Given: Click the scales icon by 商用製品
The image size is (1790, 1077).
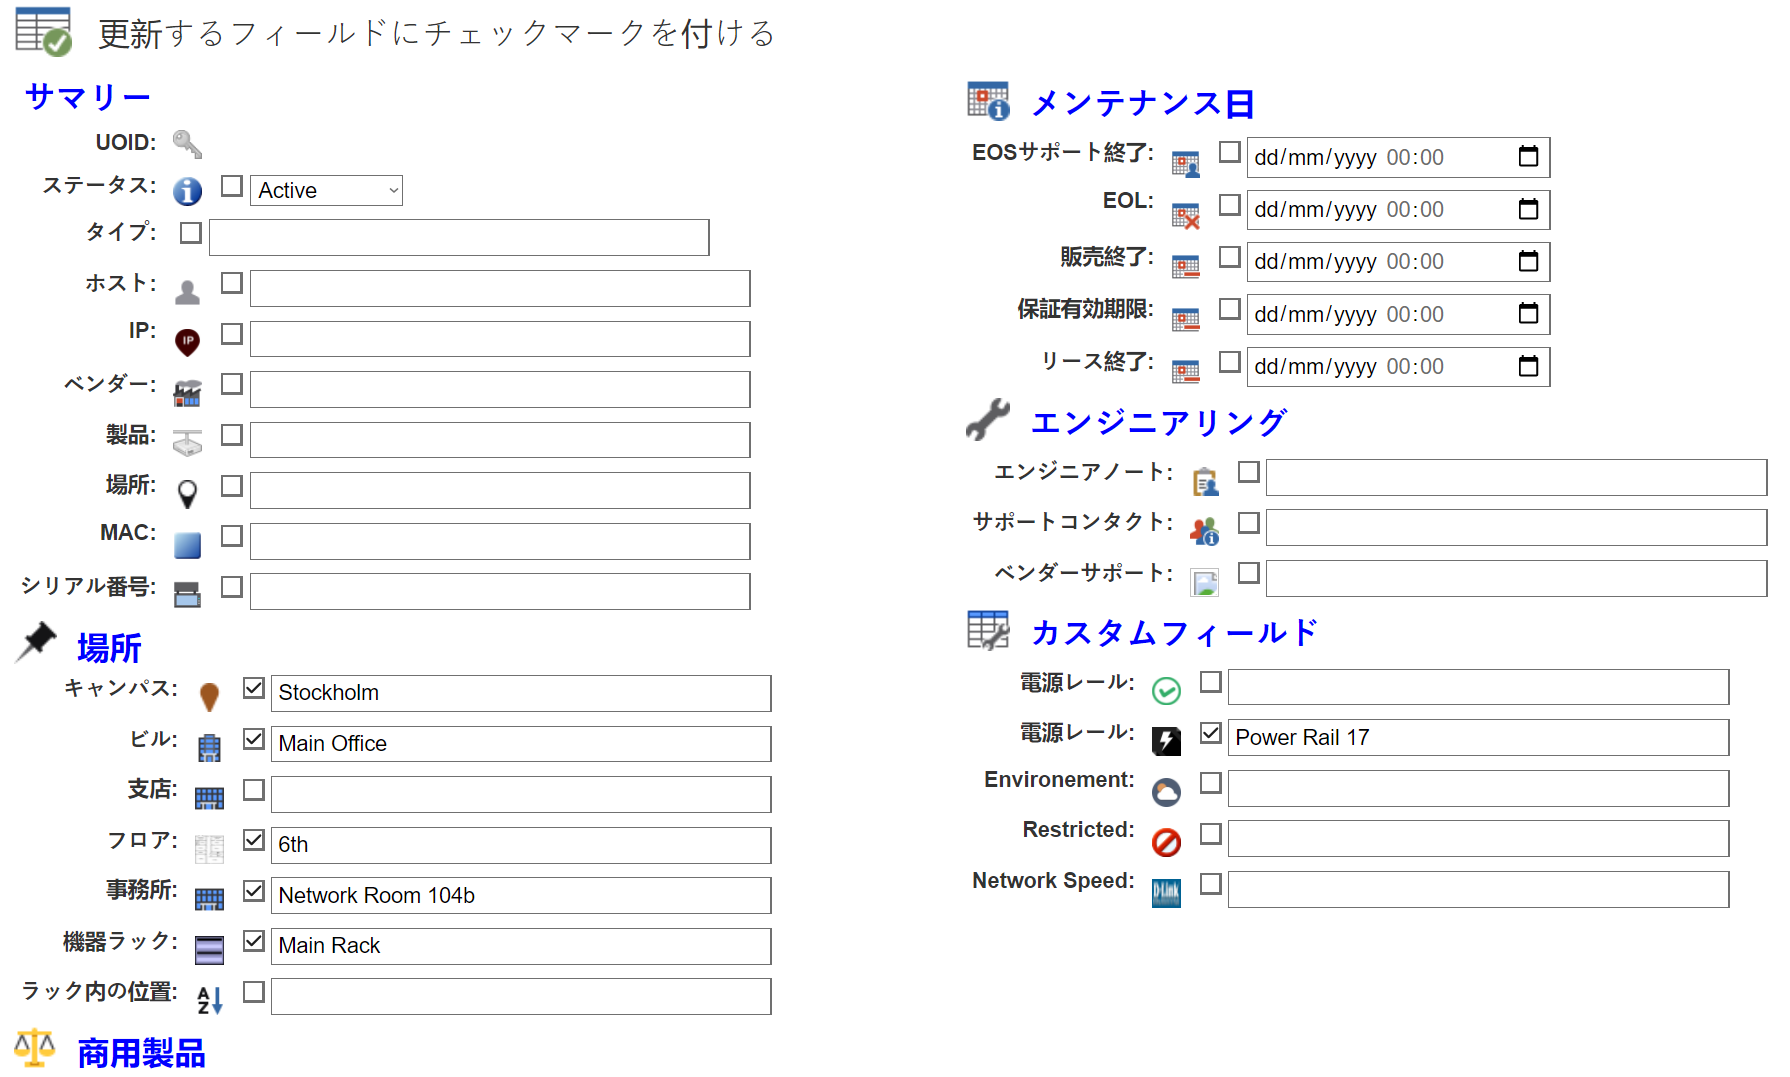Looking at the screenshot, I should (x=35, y=1048).
